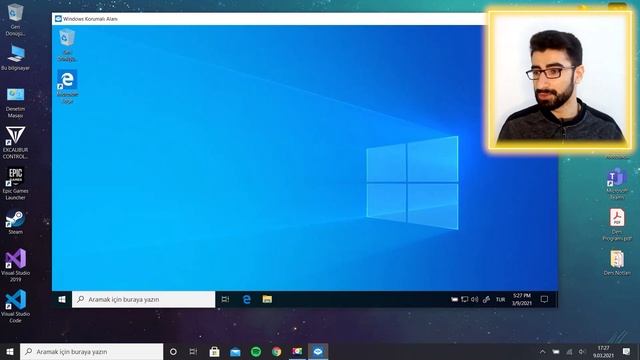Open the Sandbox Start menu

(62, 300)
